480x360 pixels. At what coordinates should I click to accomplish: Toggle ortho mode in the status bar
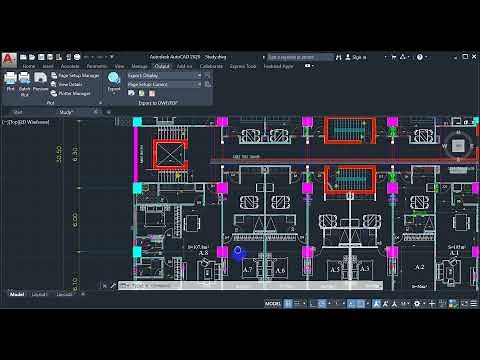(312, 304)
